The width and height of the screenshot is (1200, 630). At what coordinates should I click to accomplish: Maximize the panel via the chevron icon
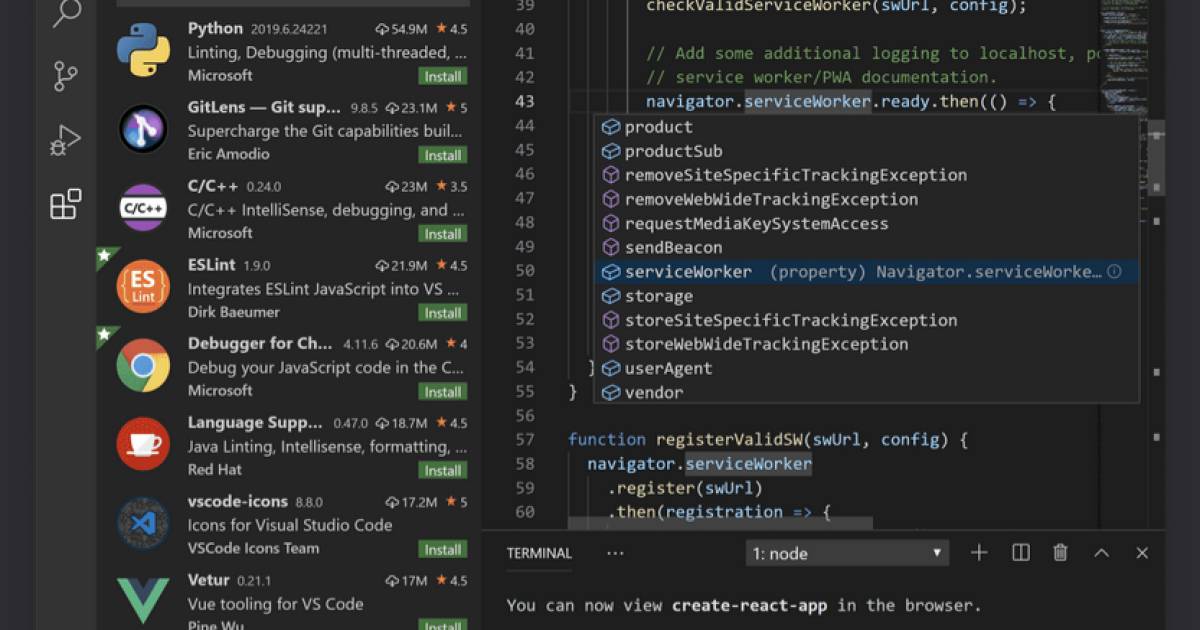click(x=1102, y=553)
